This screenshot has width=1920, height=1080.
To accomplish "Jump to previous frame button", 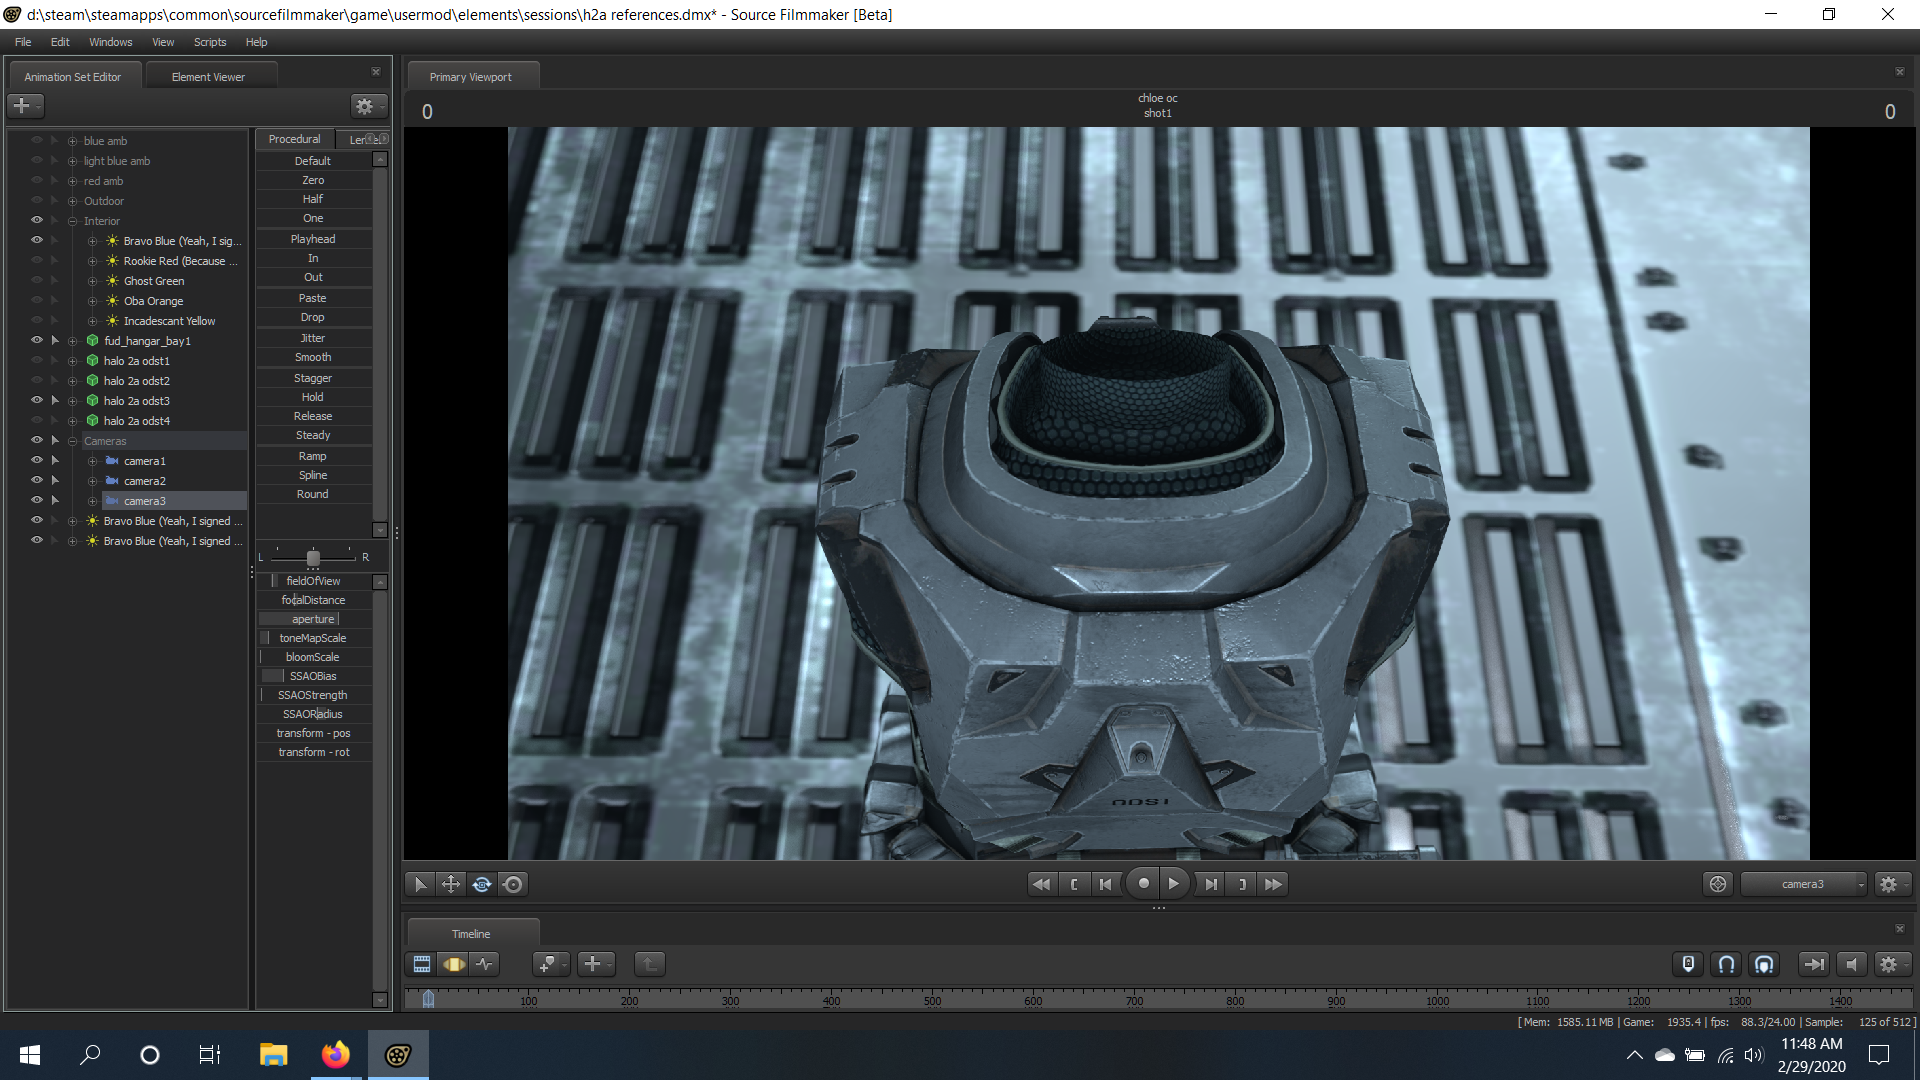I will [1105, 884].
